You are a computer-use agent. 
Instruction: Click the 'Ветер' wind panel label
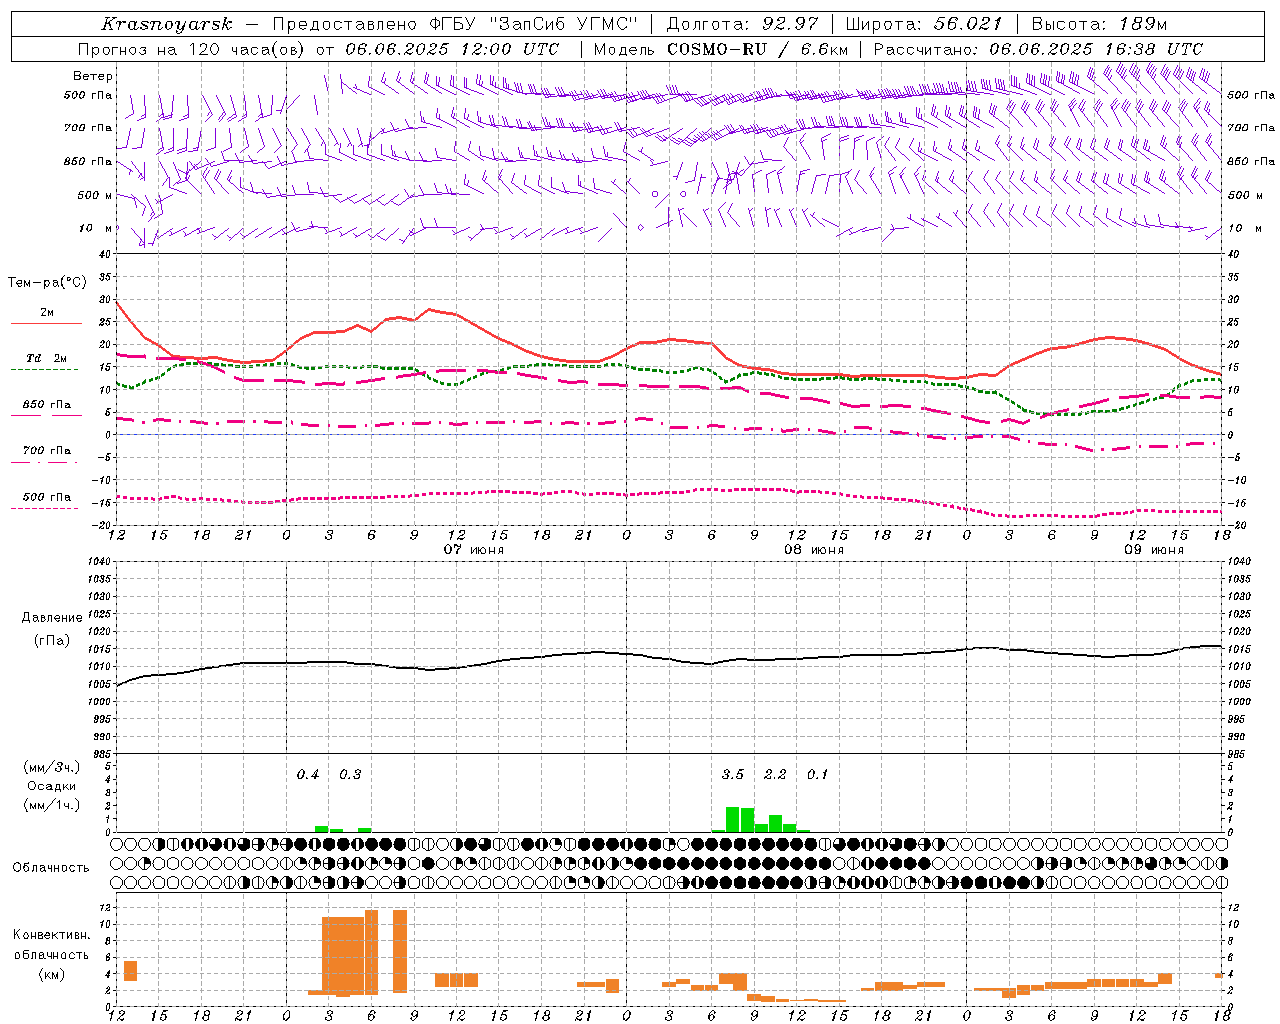(x=93, y=76)
